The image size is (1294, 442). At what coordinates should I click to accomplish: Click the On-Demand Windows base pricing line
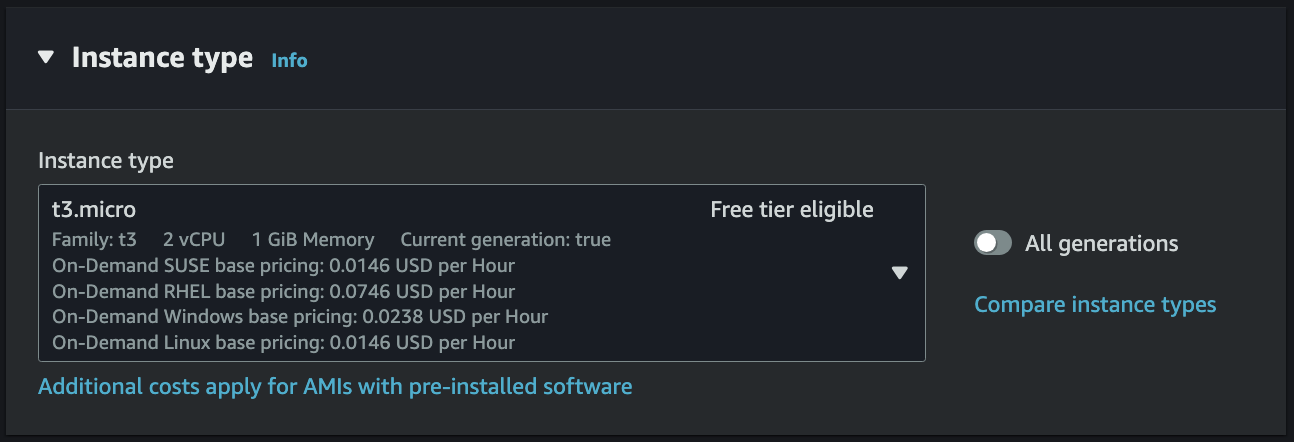(x=300, y=317)
